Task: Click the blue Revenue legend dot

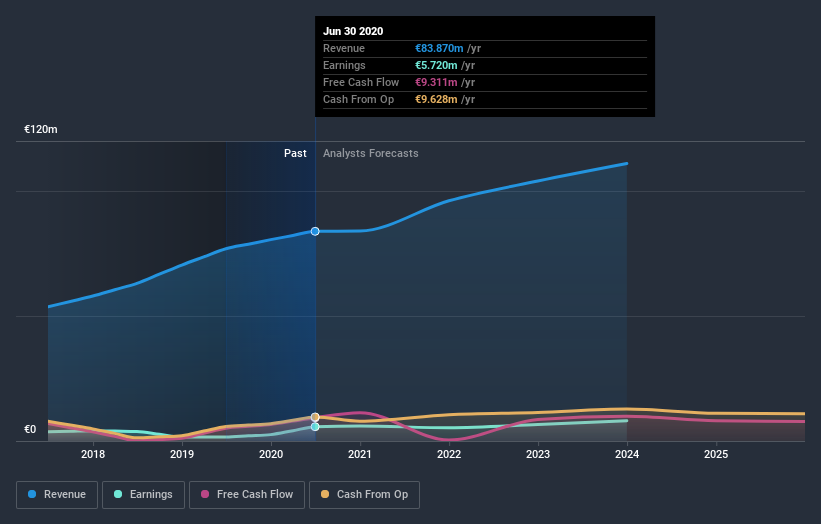Action: pyautogui.click(x=32, y=494)
